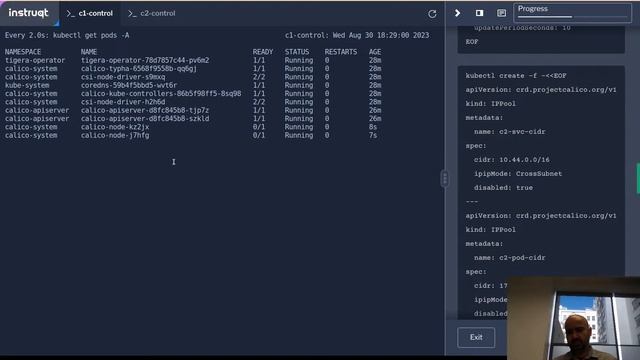
Task: Refresh the terminal with the reload icon
Action: pos(432,14)
